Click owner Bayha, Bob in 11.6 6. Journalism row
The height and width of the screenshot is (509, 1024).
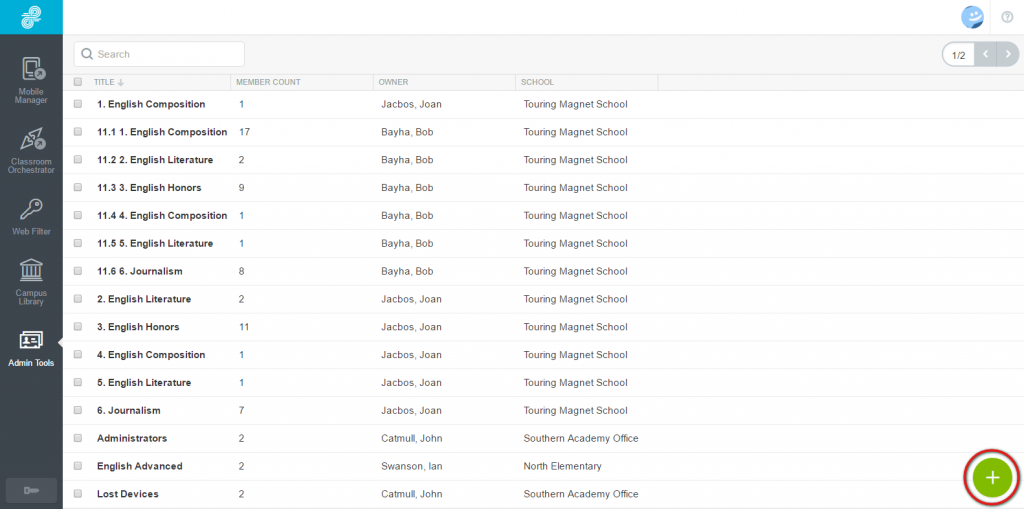click(x=408, y=271)
